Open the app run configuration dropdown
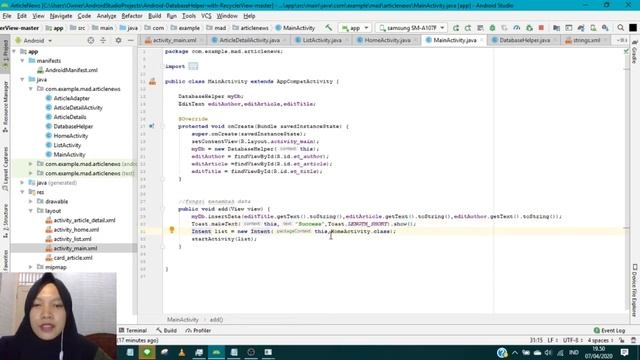 pyautogui.click(x=354, y=28)
